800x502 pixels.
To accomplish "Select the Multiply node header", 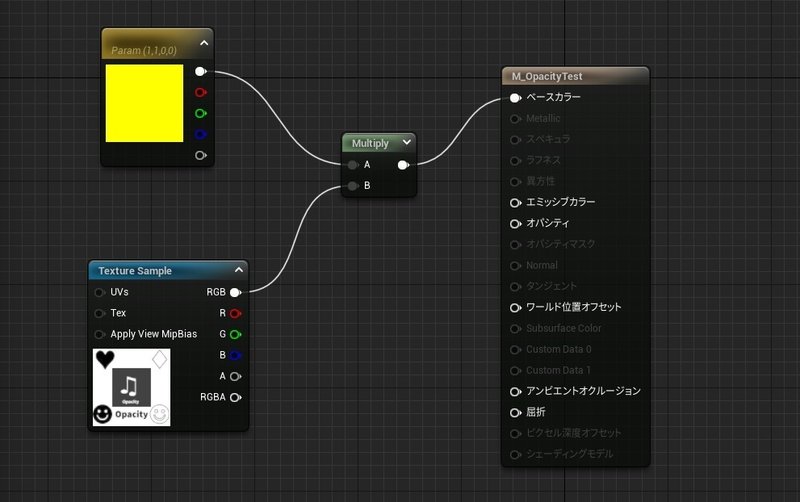I will 379,143.
